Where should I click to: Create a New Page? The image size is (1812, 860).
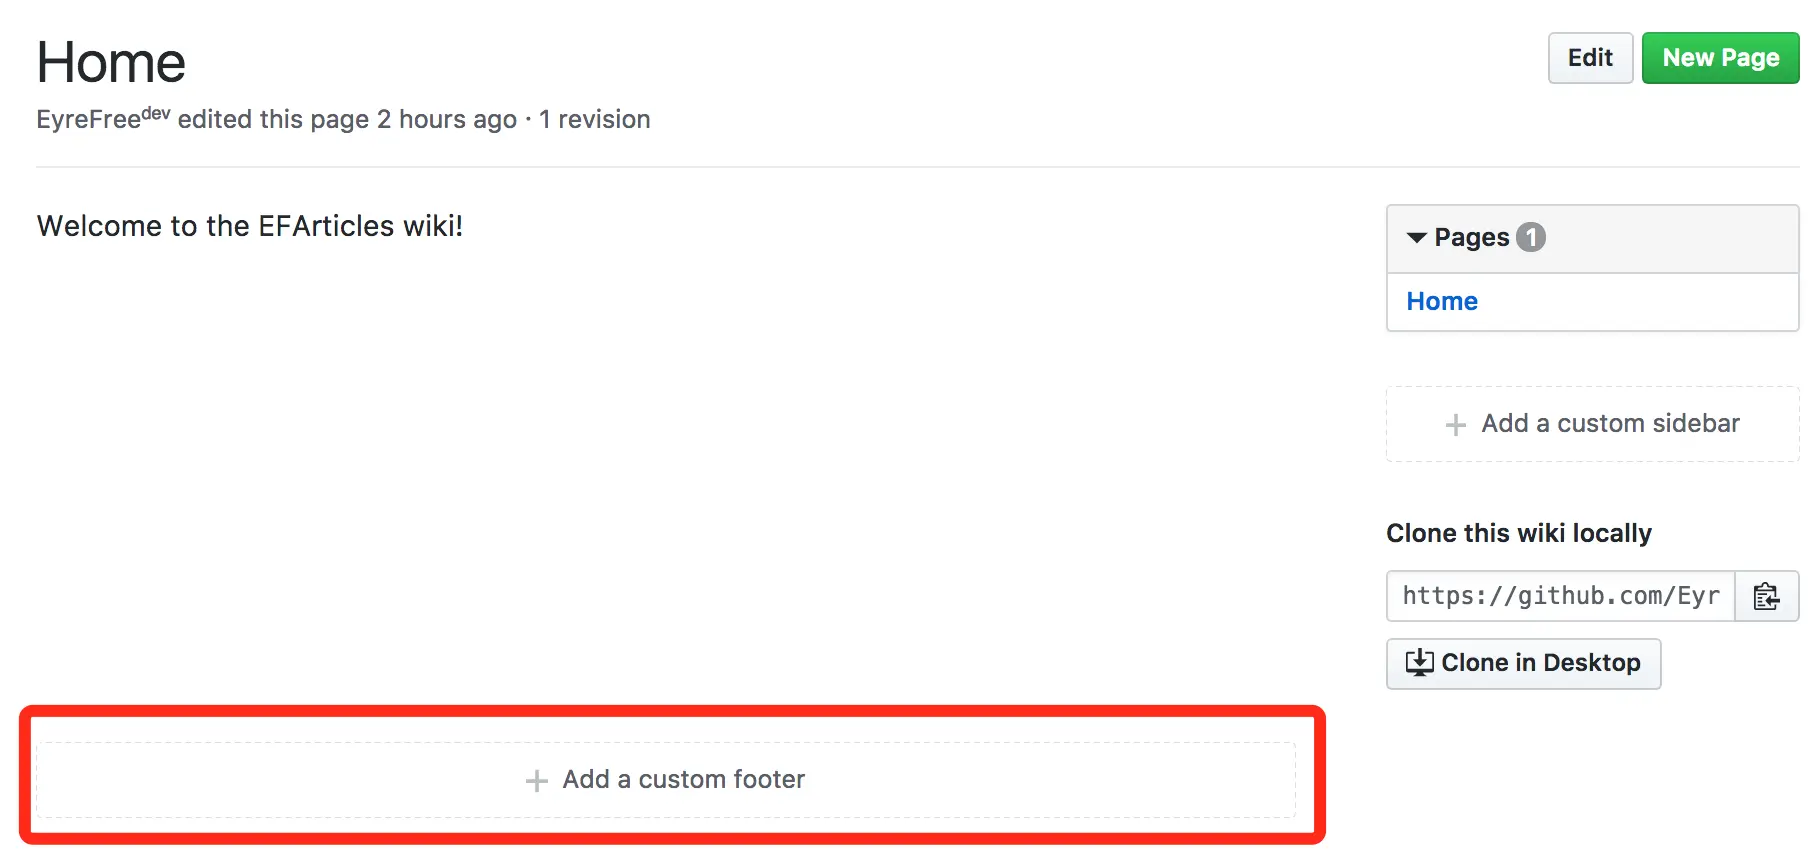[x=1720, y=58]
